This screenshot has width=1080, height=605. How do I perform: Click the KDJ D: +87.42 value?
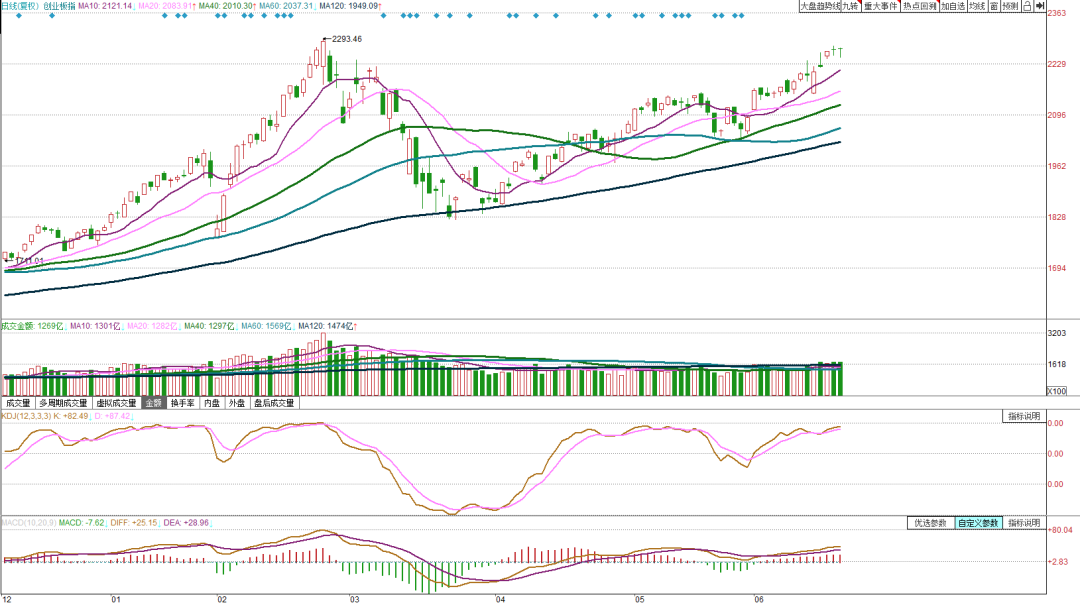[112, 416]
